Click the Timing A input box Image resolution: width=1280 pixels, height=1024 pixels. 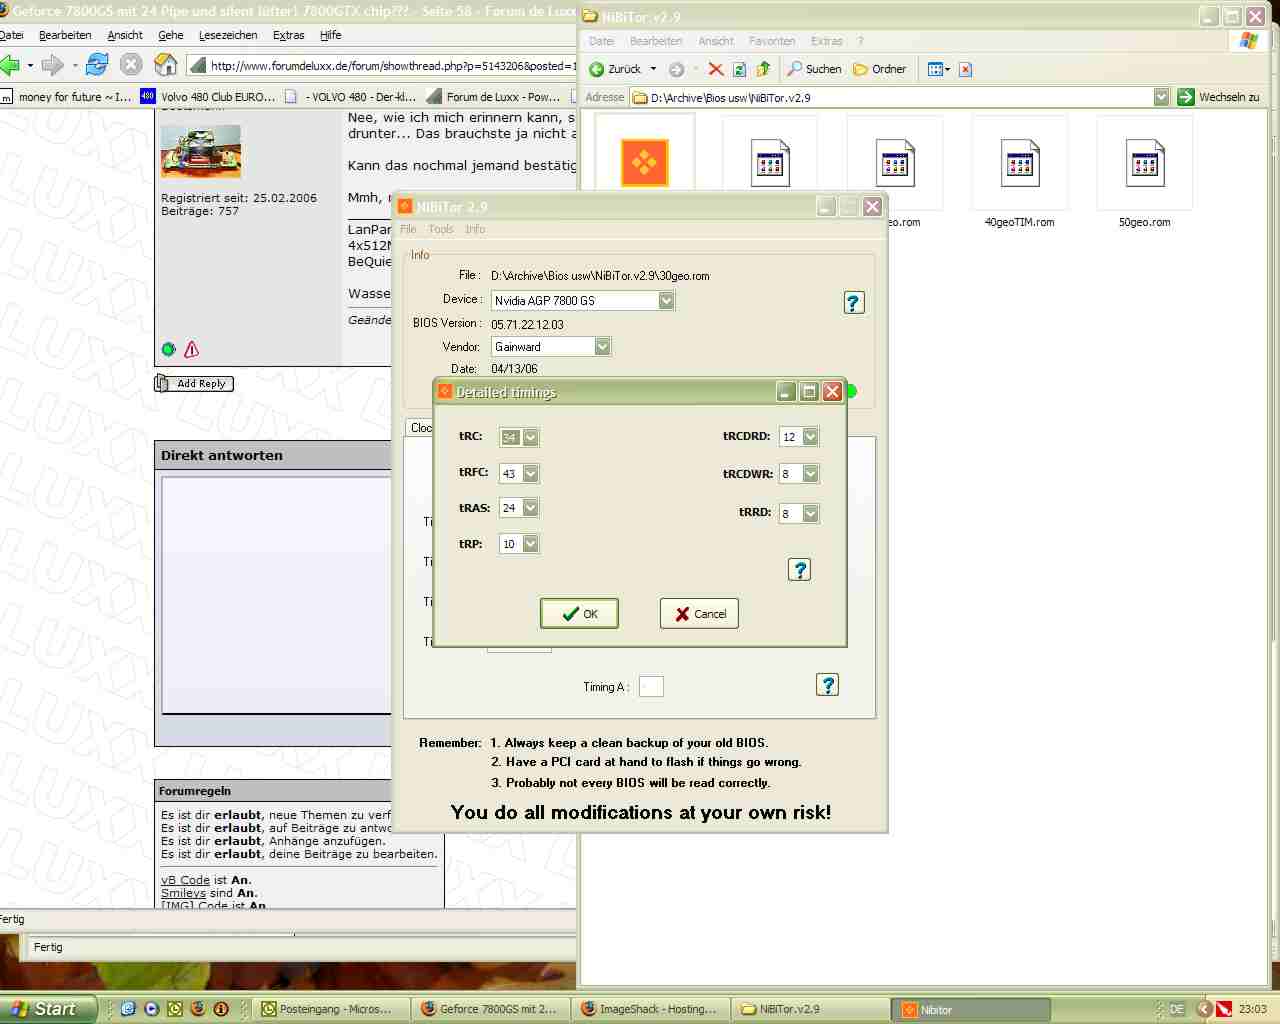click(x=651, y=686)
